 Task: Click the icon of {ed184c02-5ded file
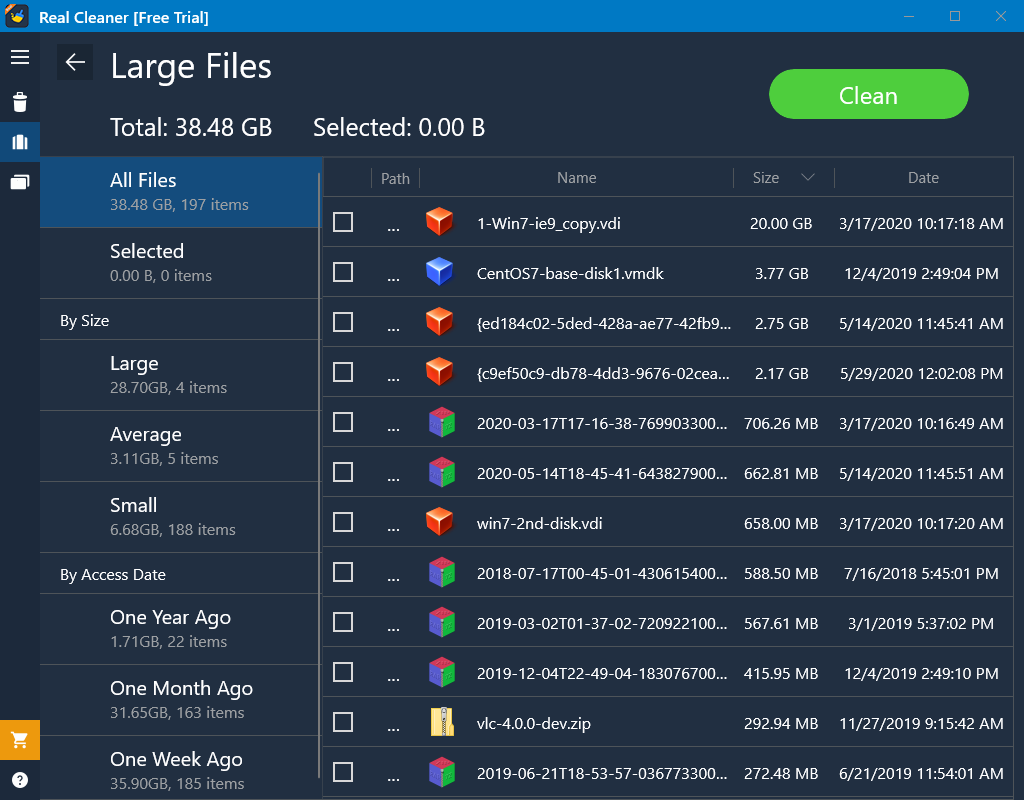[440, 322]
